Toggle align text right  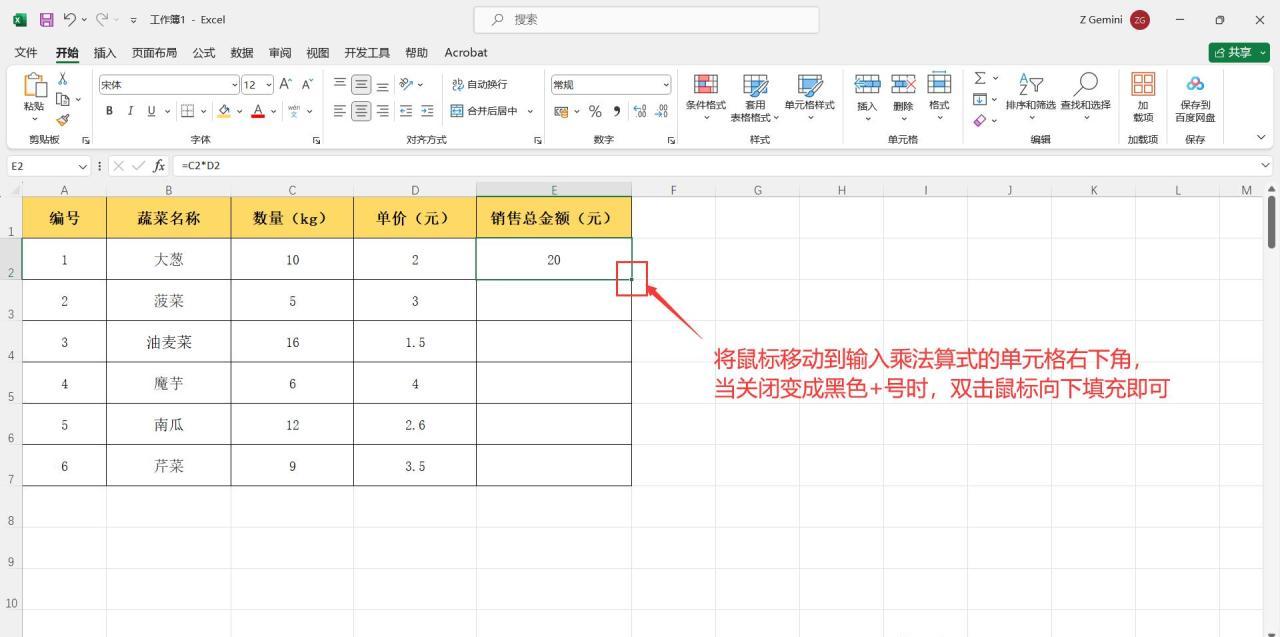click(382, 111)
